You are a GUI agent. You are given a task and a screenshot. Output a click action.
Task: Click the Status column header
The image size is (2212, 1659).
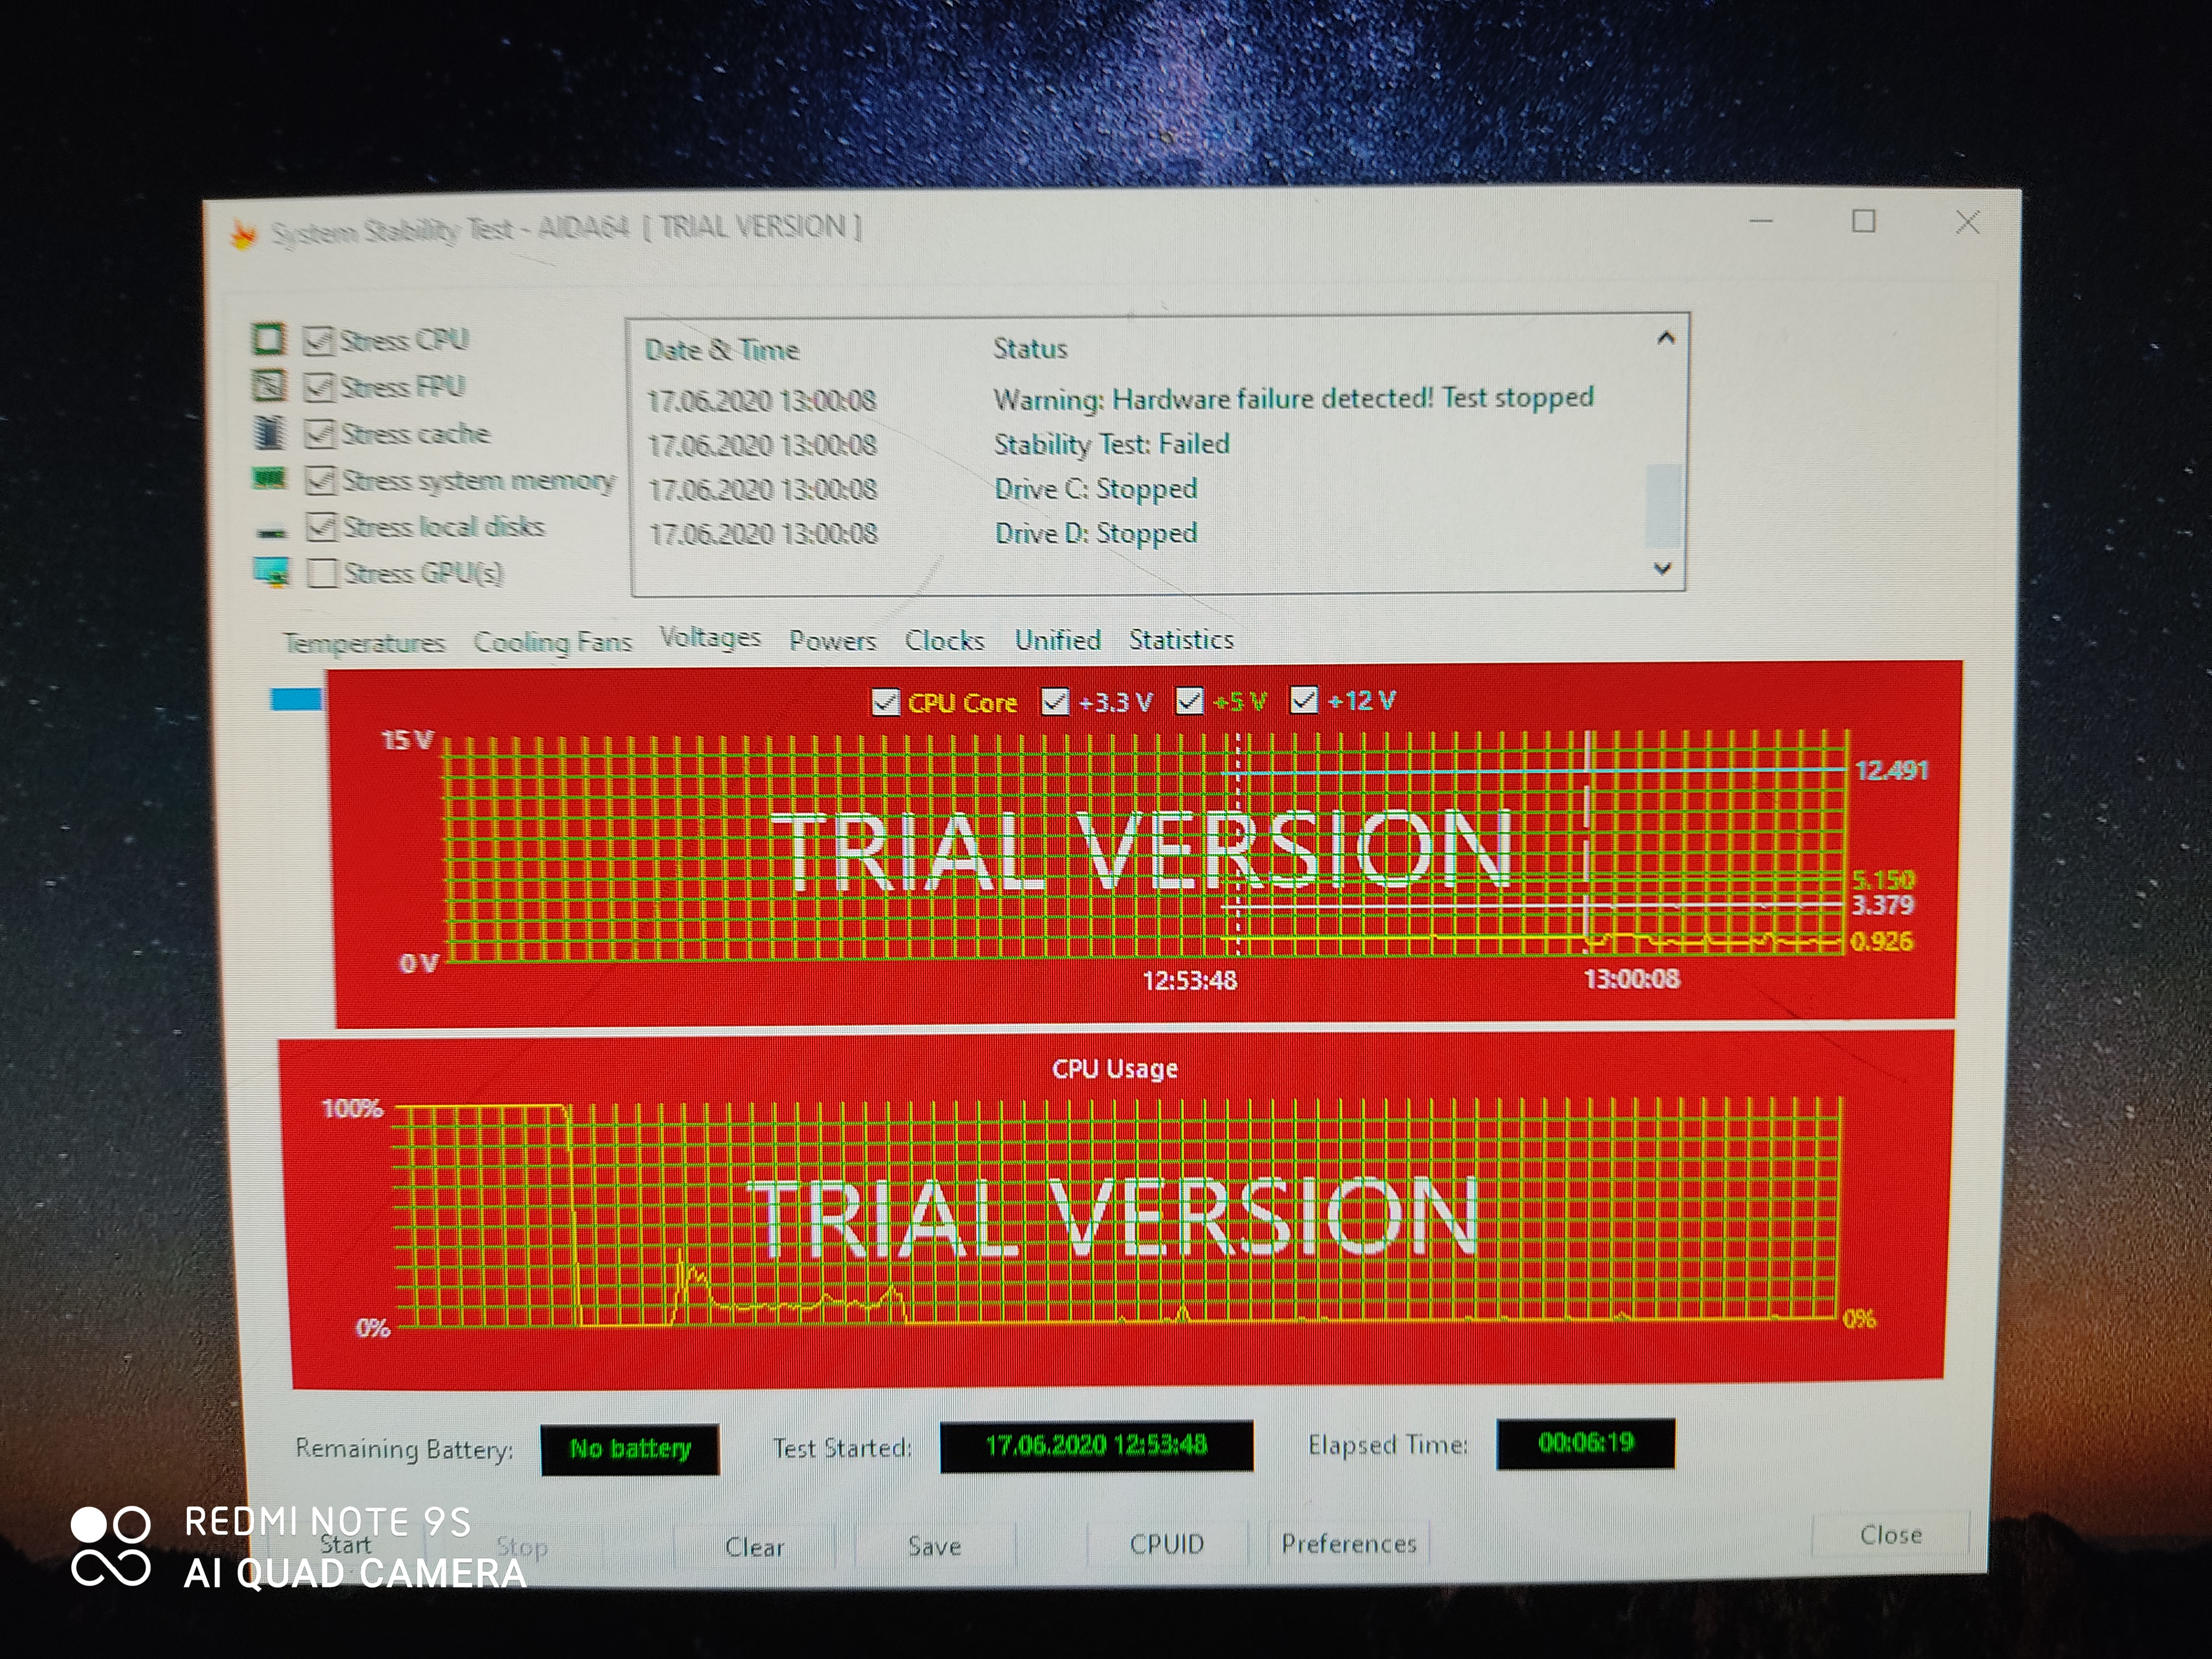point(1030,348)
